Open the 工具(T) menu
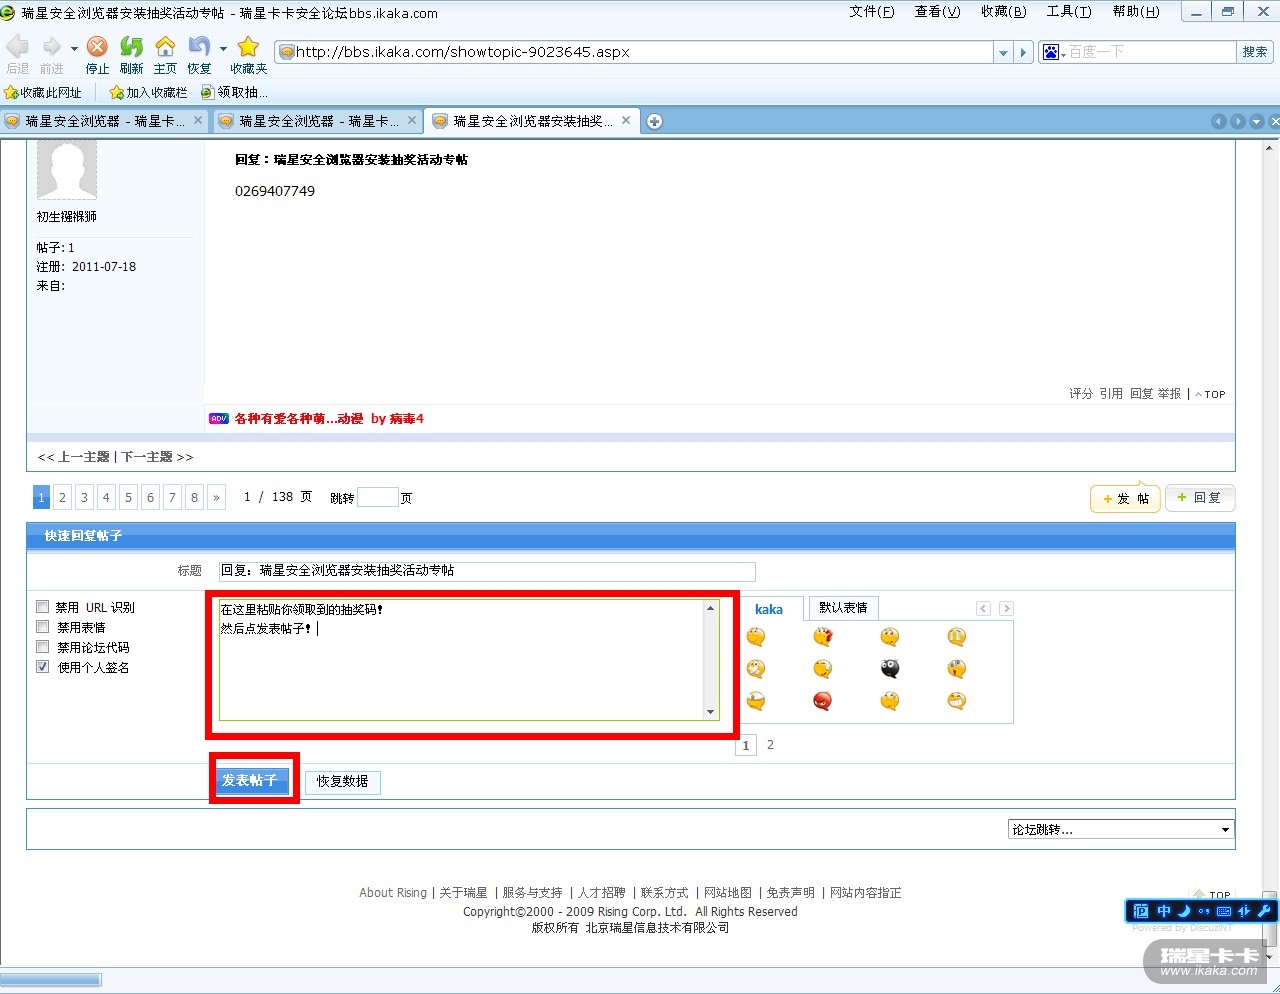 tap(1069, 12)
